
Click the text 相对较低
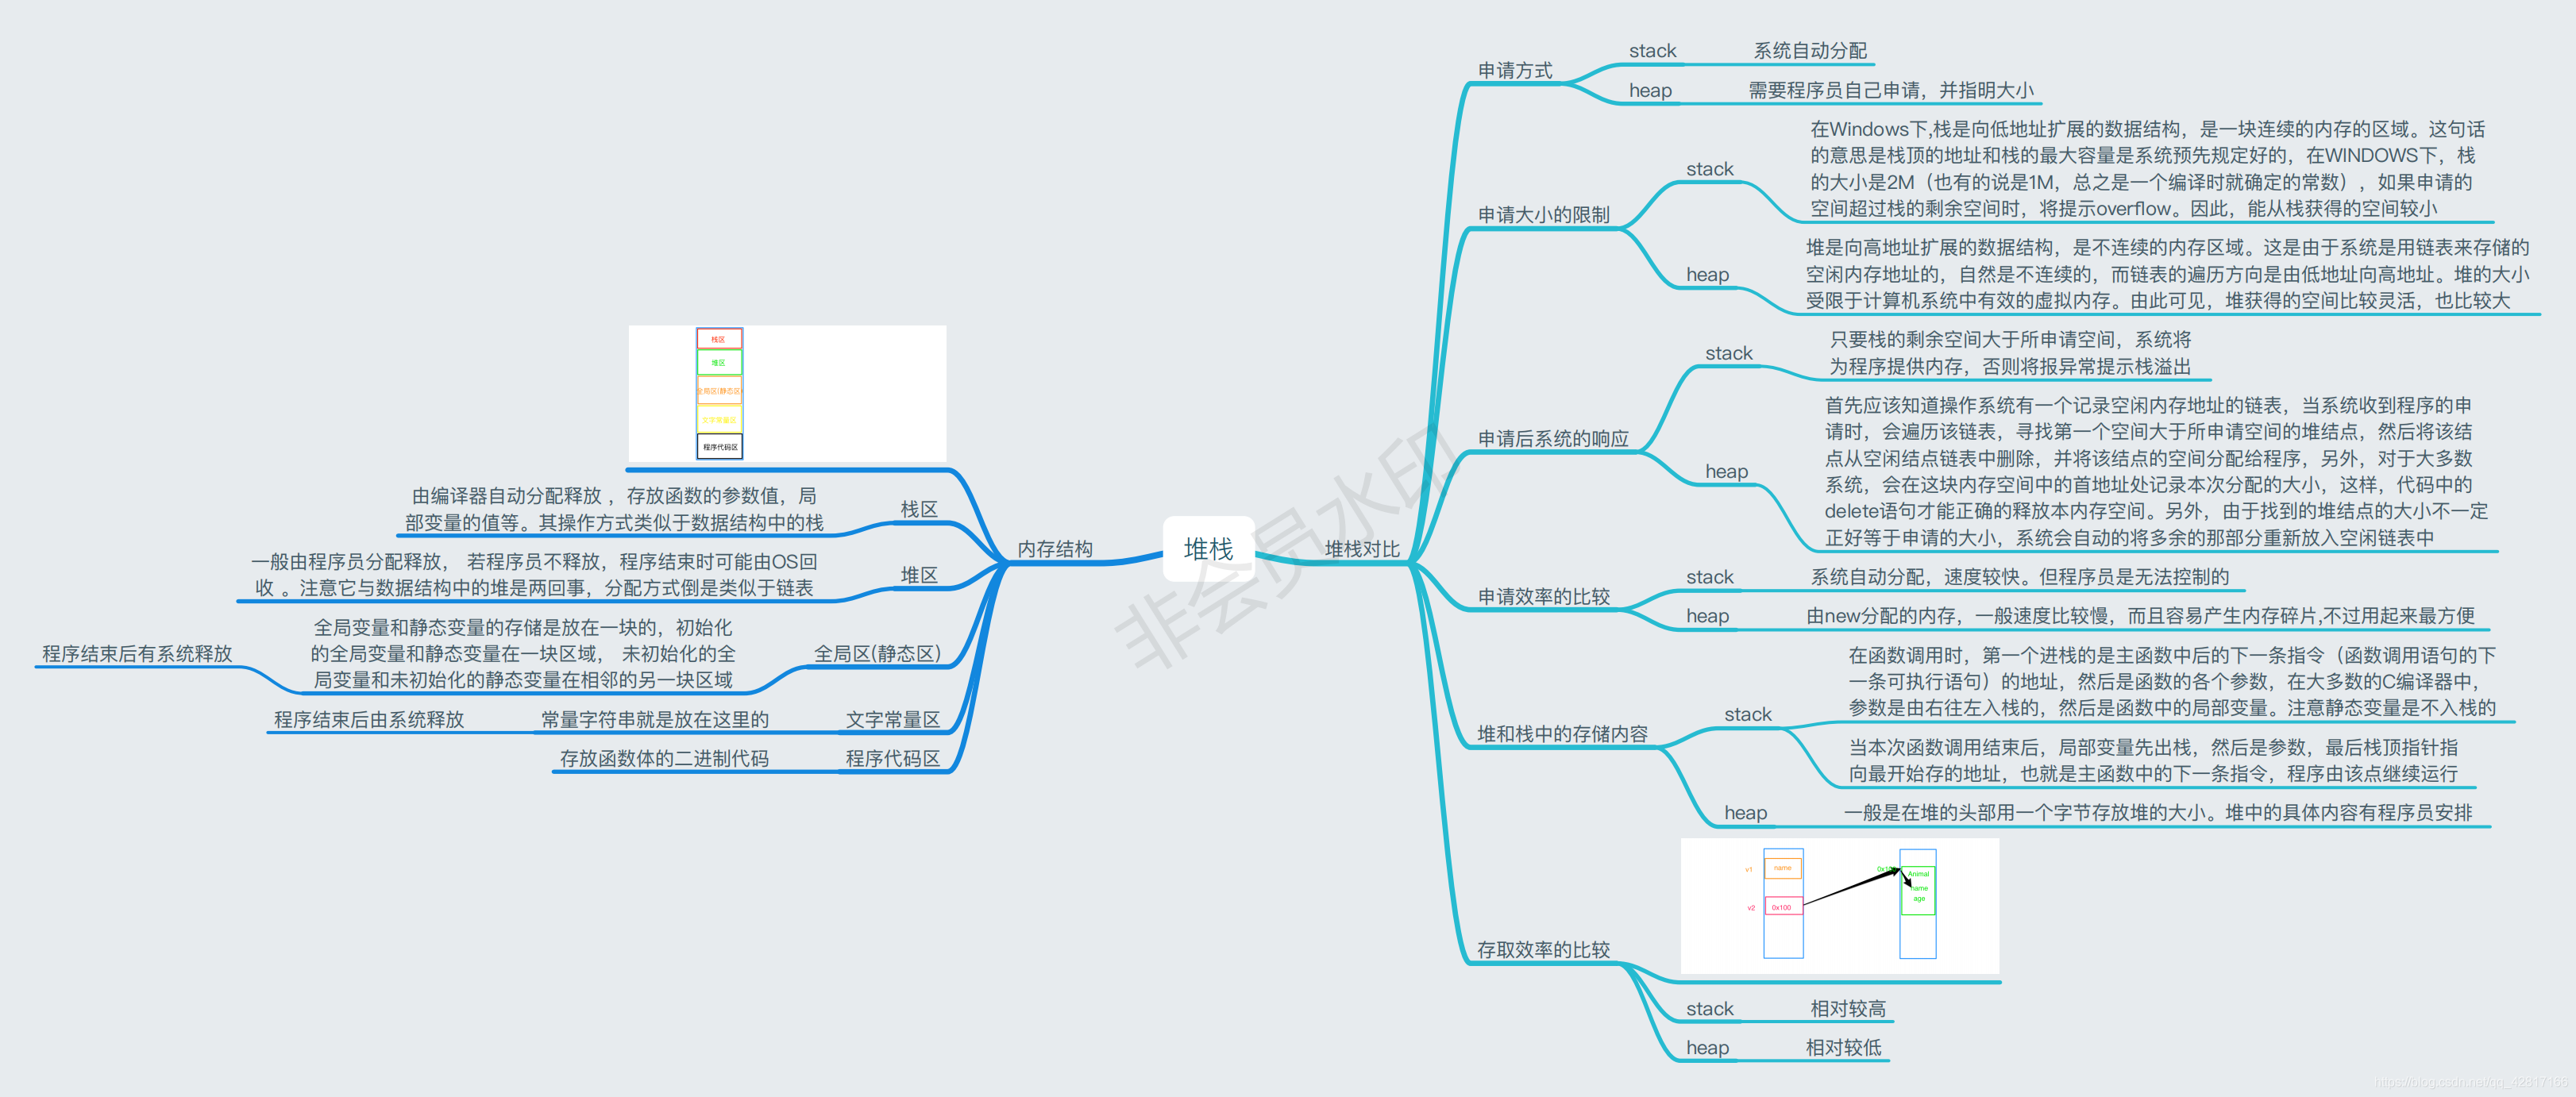tap(1843, 1048)
